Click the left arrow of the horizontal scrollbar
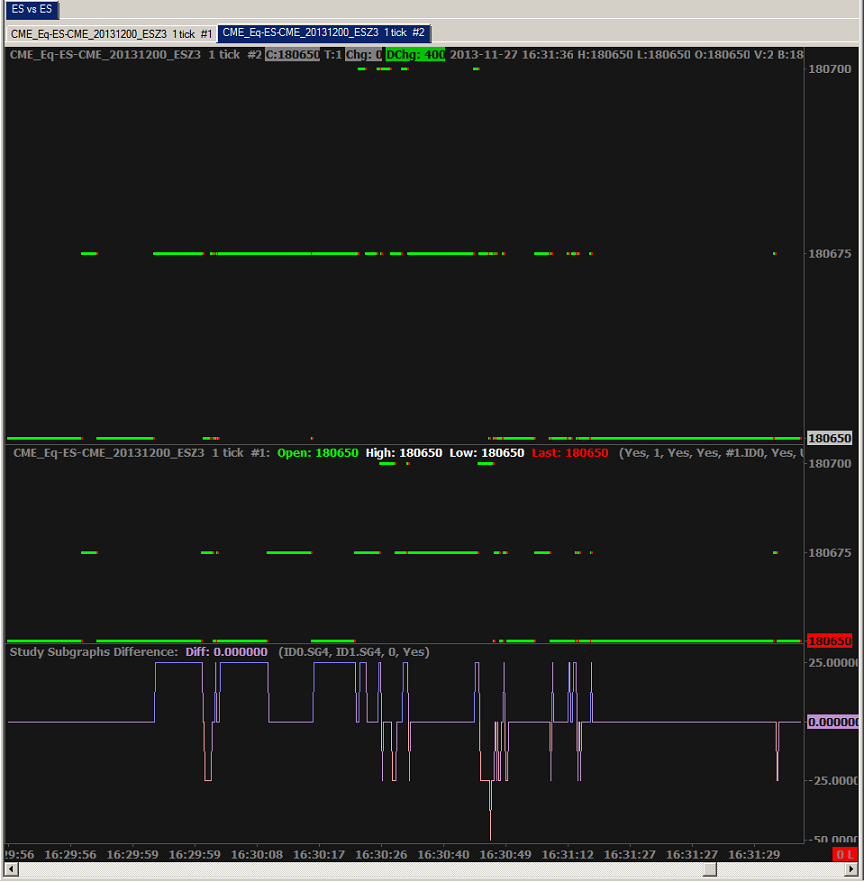The height and width of the screenshot is (882, 864). 10,870
